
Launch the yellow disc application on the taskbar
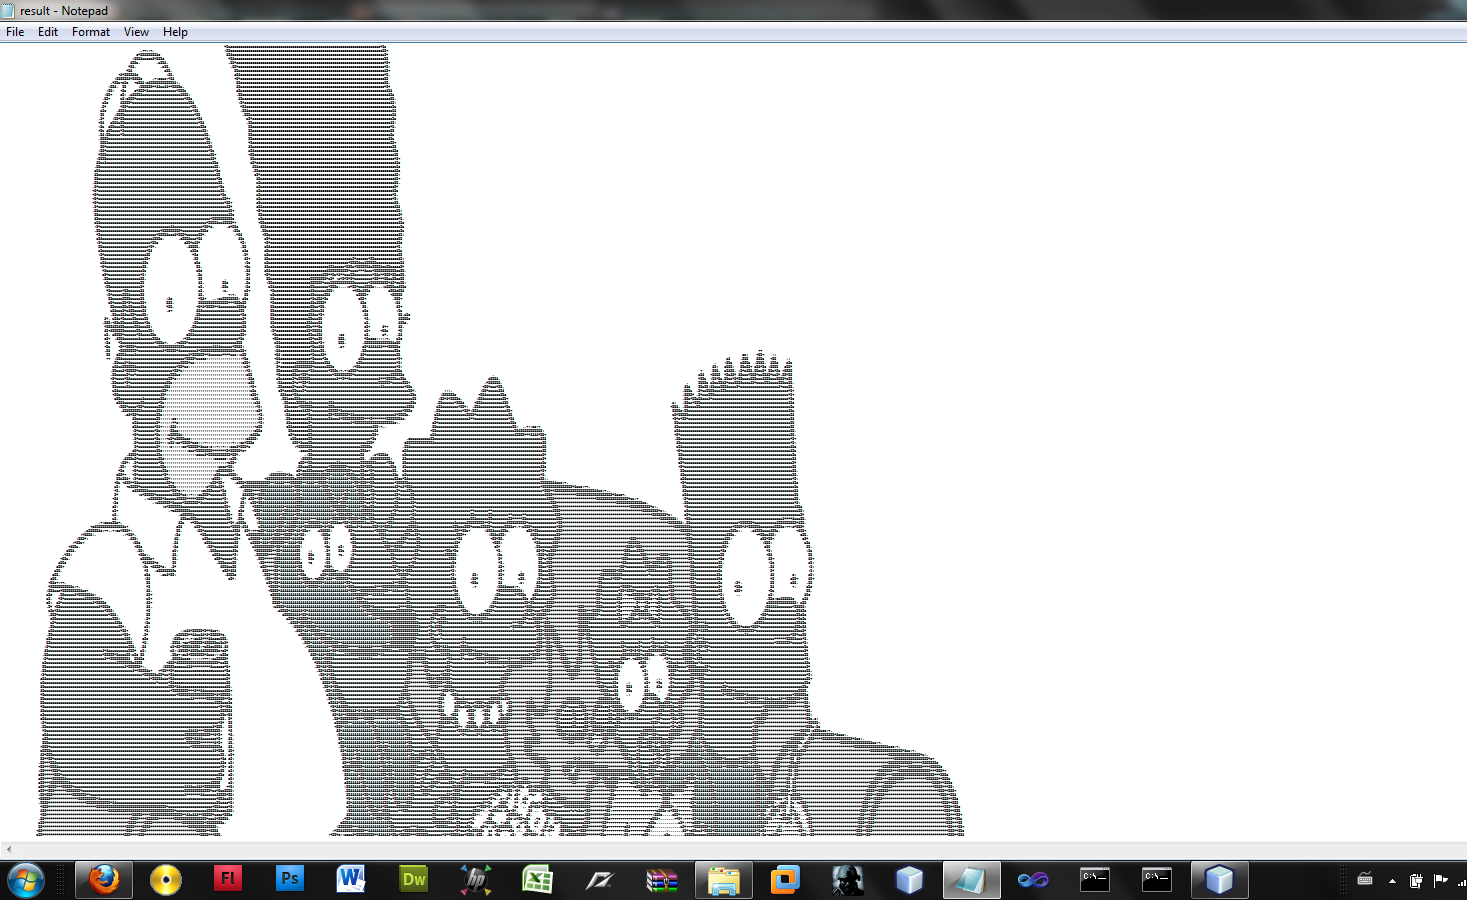tap(165, 880)
